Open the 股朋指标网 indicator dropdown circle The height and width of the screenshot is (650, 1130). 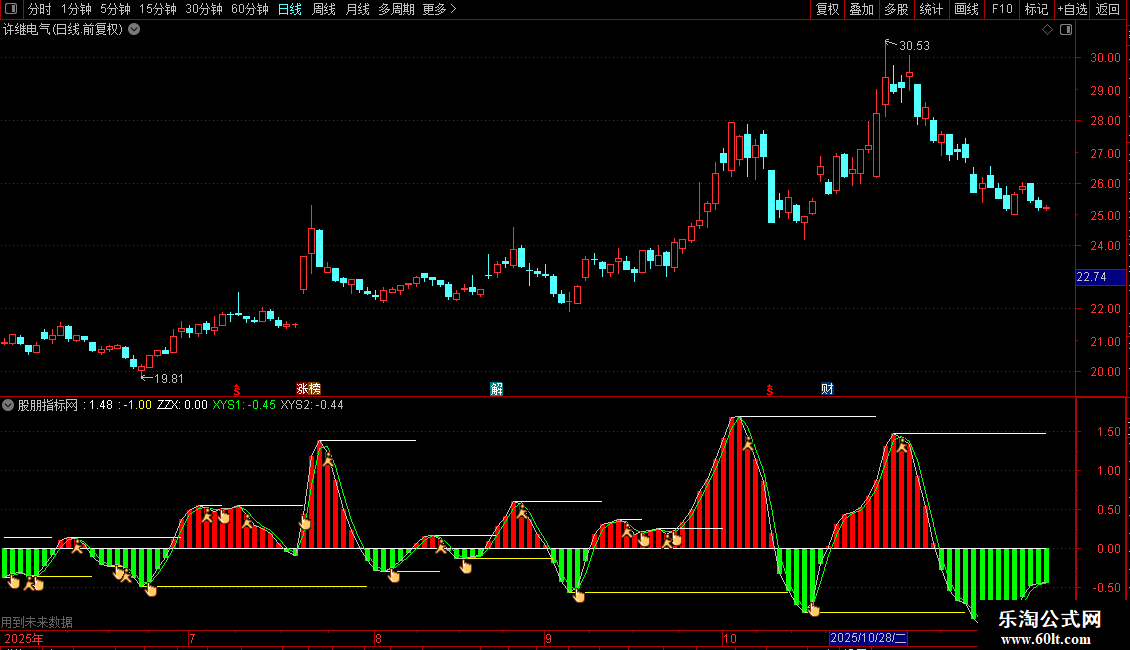pos(8,405)
